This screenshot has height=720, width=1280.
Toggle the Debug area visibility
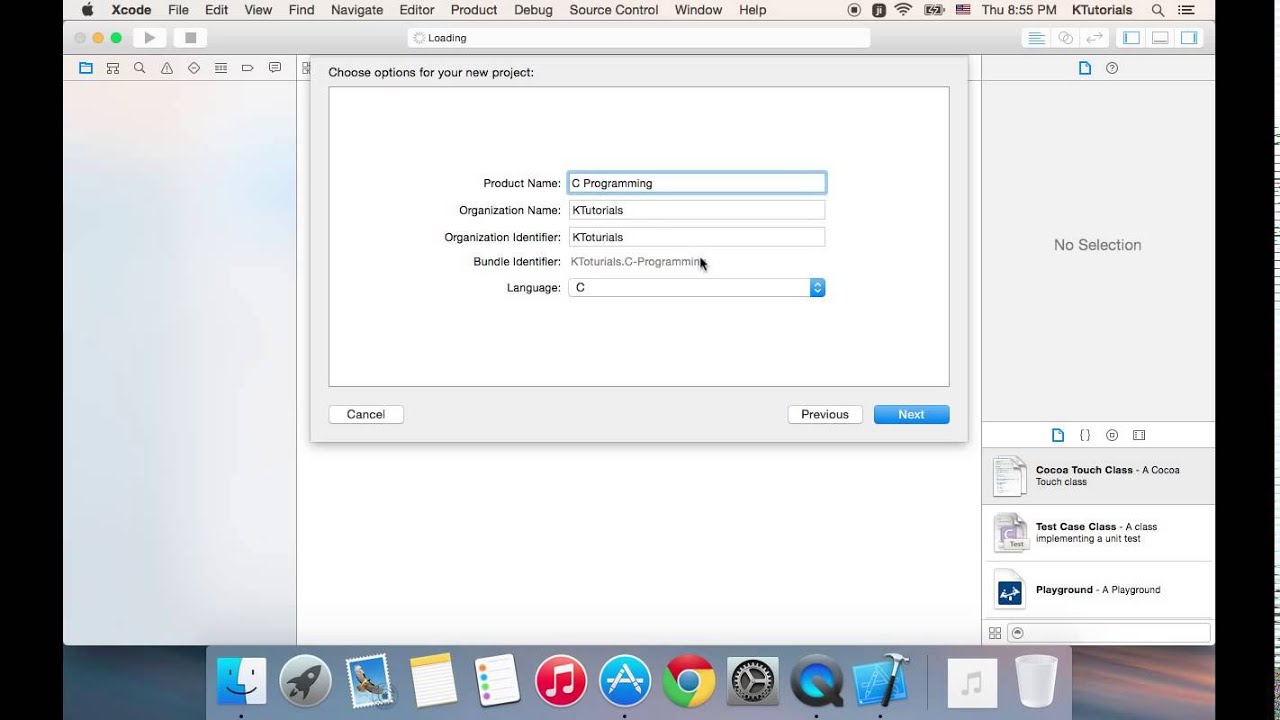pyautogui.click(x=1161, y=38)
